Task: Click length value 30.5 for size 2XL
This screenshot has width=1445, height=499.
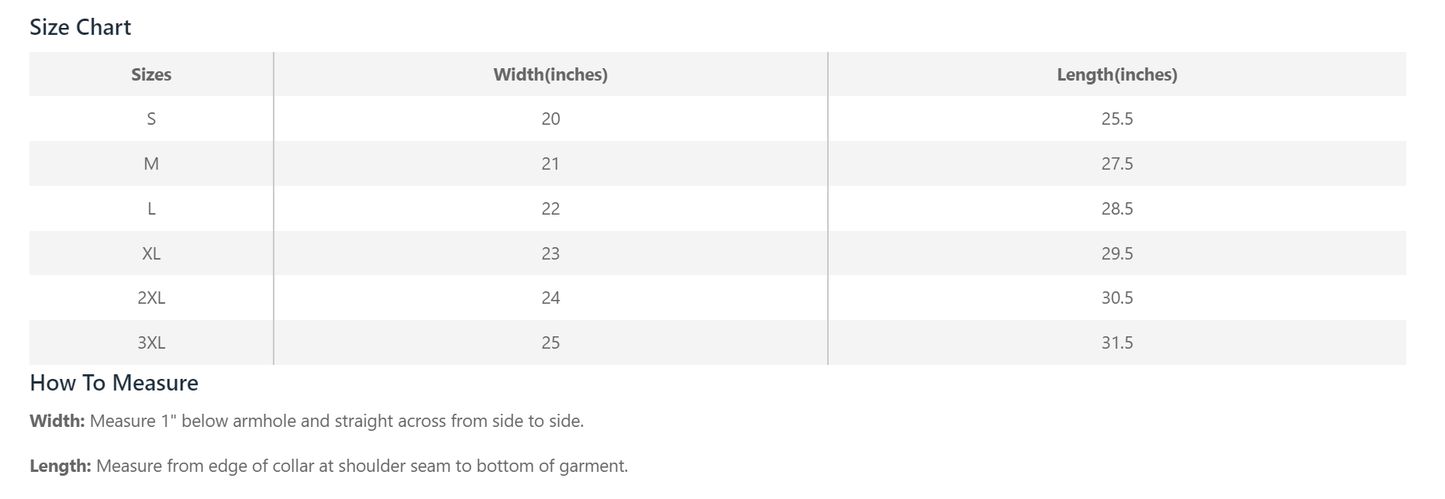Action: (1116, 298)
